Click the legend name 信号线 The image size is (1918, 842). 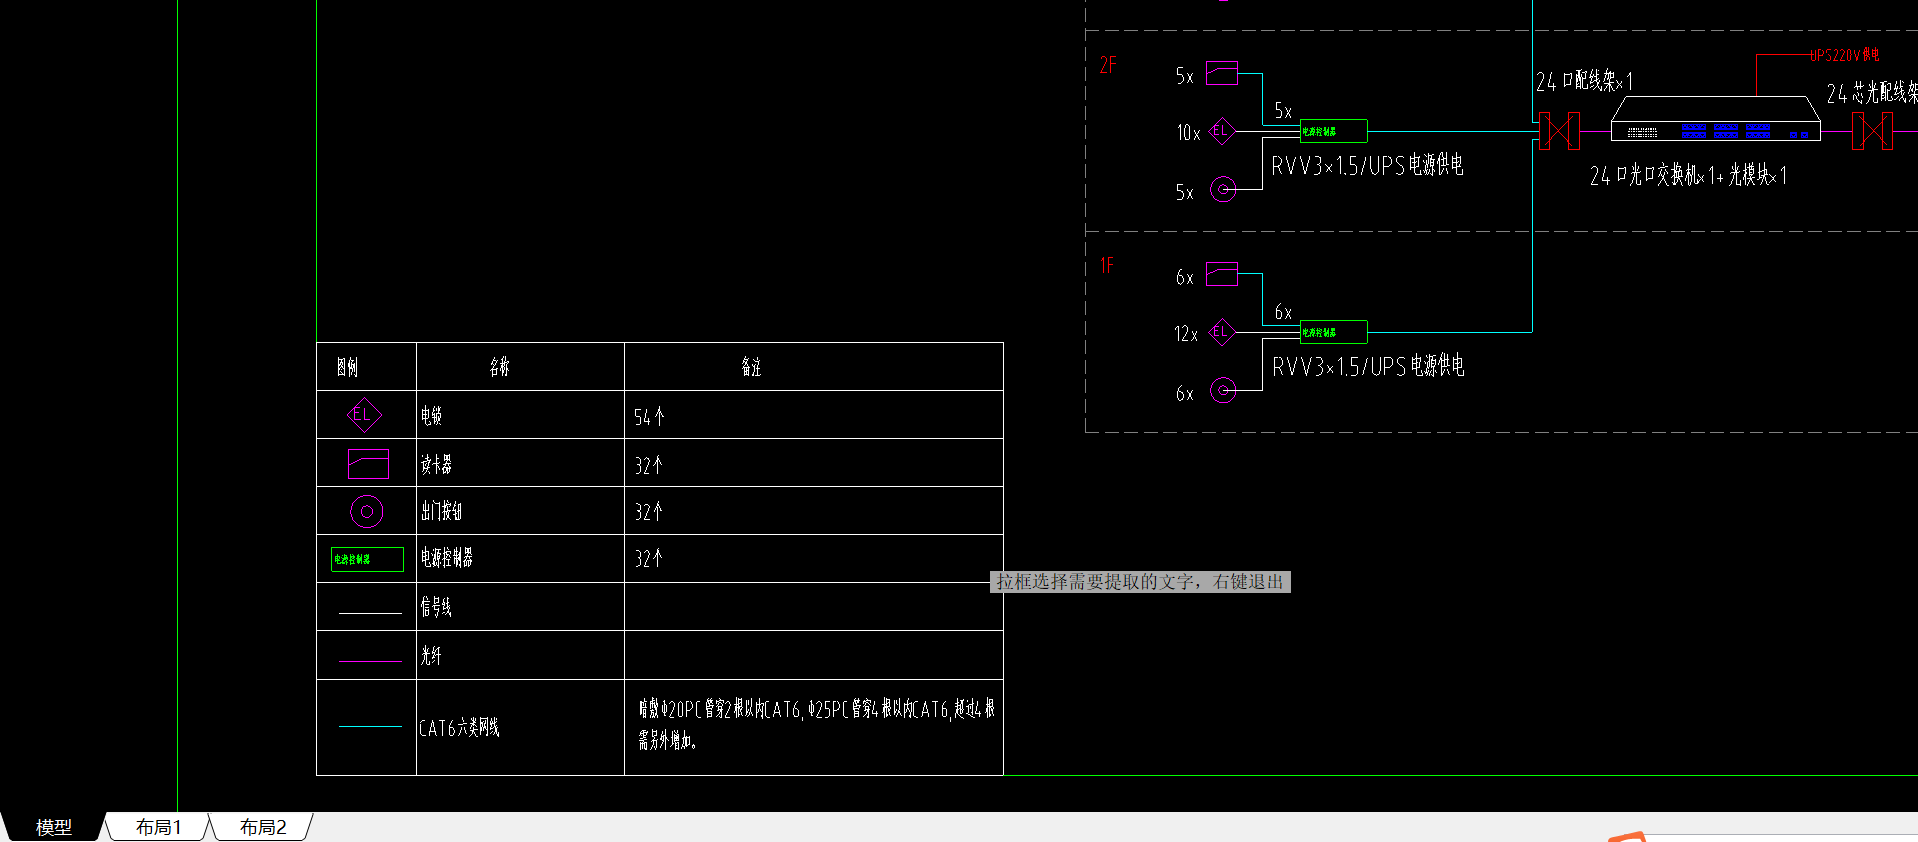pyautogui.click(x=436, y=607)
